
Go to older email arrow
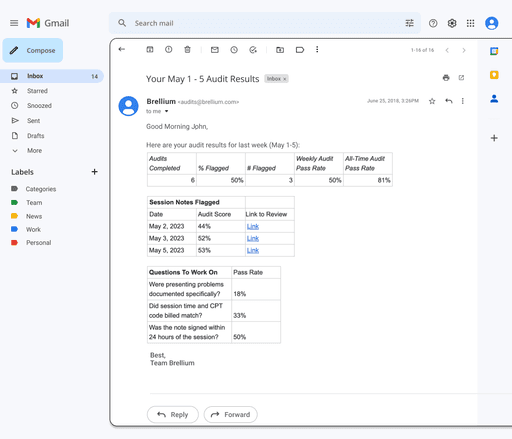(x=464, y=50)
